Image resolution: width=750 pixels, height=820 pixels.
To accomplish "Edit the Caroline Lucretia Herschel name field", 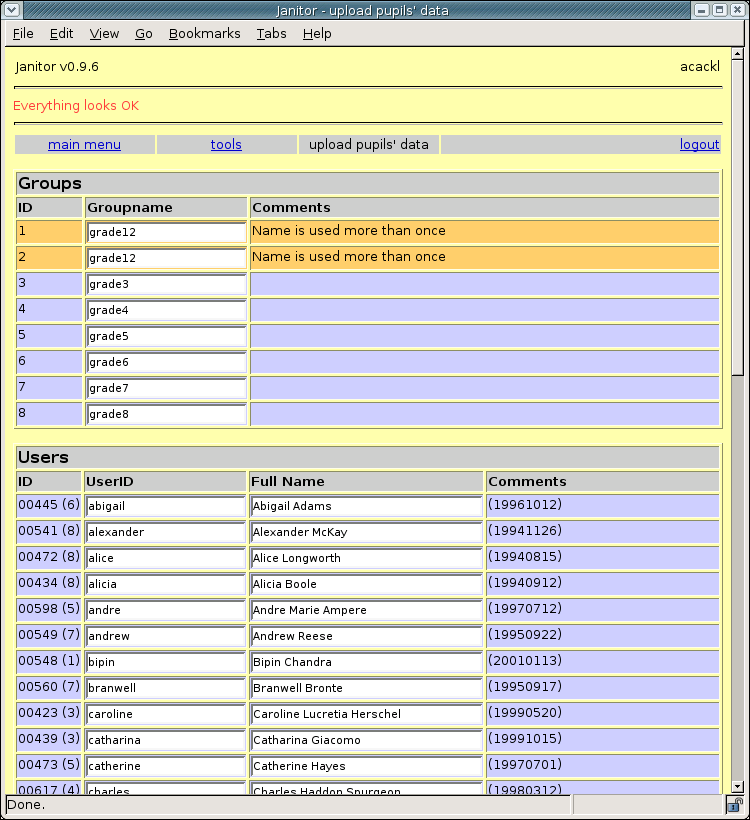I will pos(366,714).
